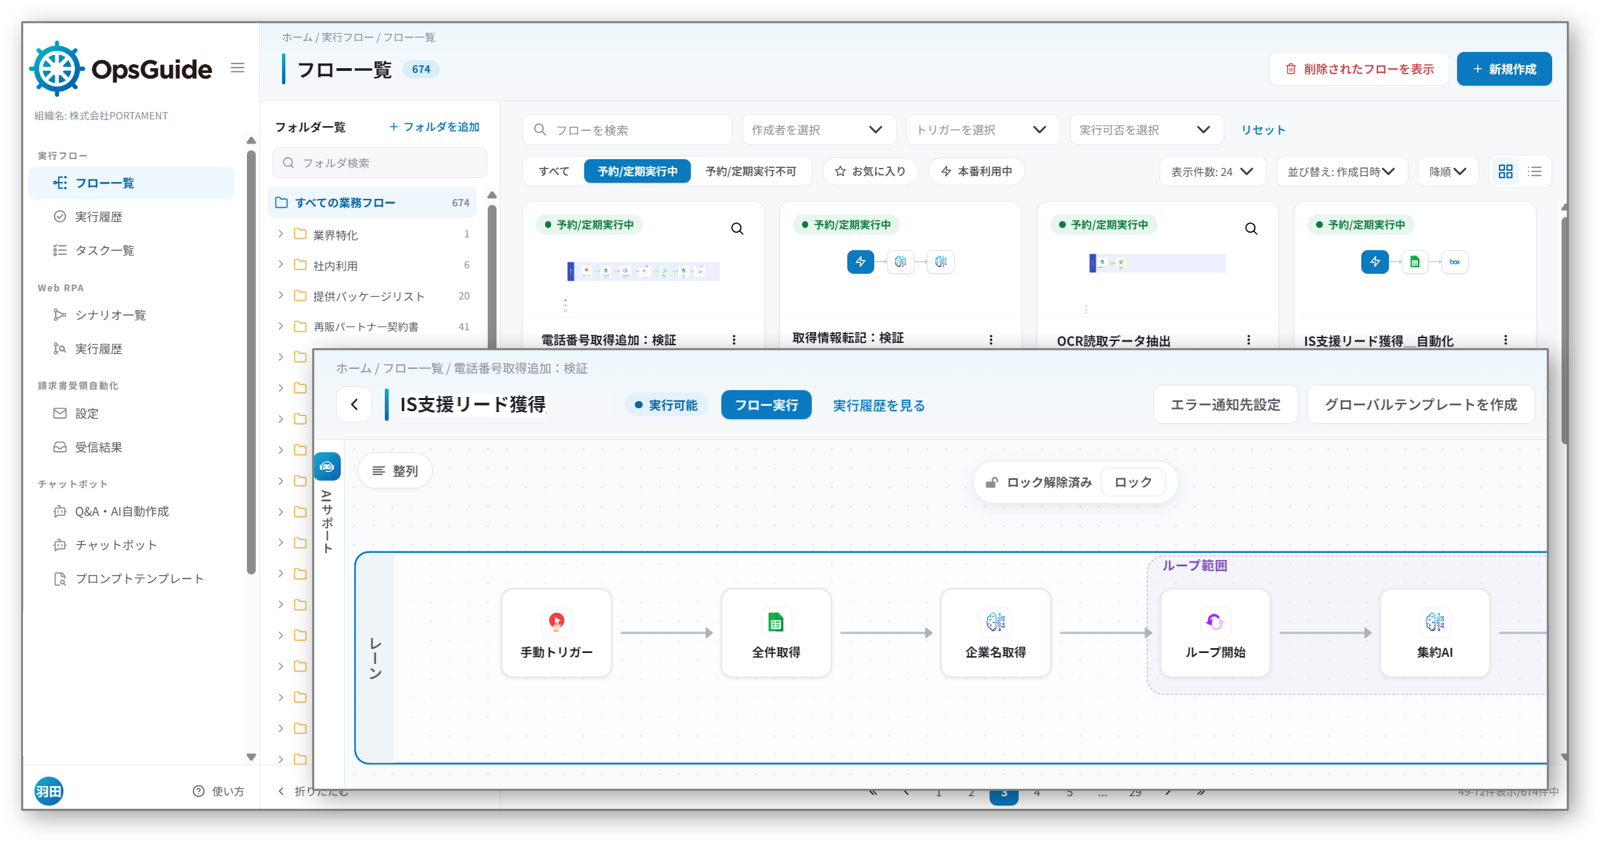Toggle the お気に入り favorites filter
The height and width of the screenshot is (844, 1602).
(x=870, y=172)
